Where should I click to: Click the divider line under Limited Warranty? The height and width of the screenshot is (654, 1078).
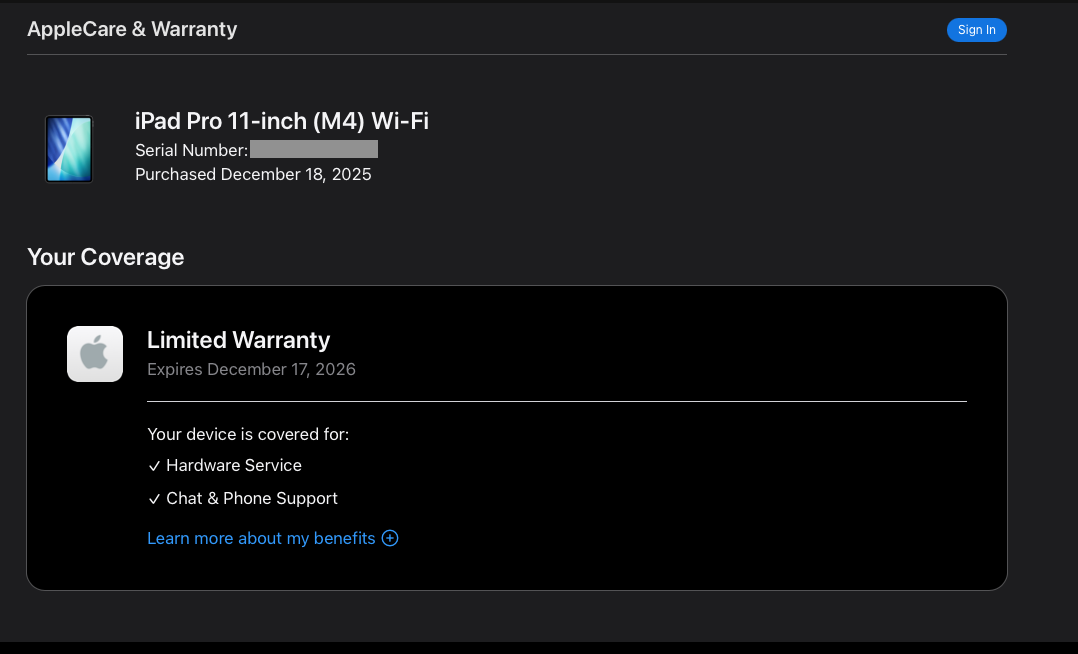tap(556, 401)
